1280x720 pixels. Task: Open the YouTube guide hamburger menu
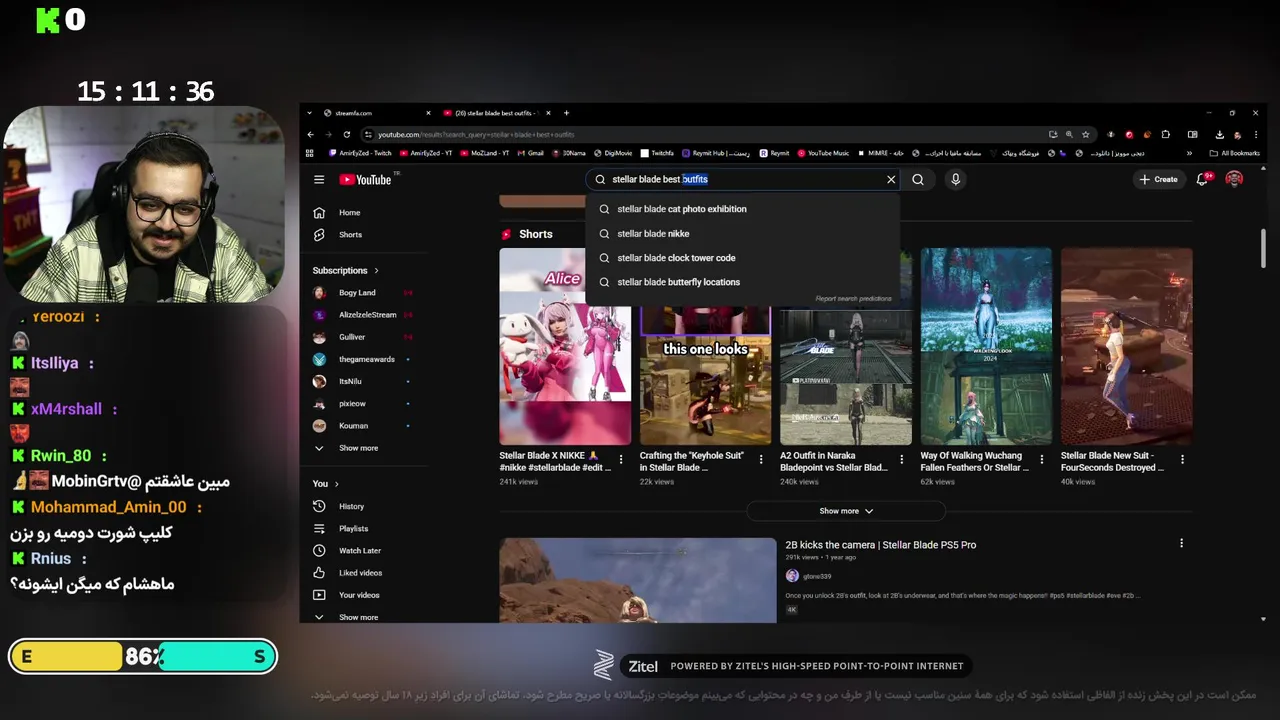(x=319, y=180)
